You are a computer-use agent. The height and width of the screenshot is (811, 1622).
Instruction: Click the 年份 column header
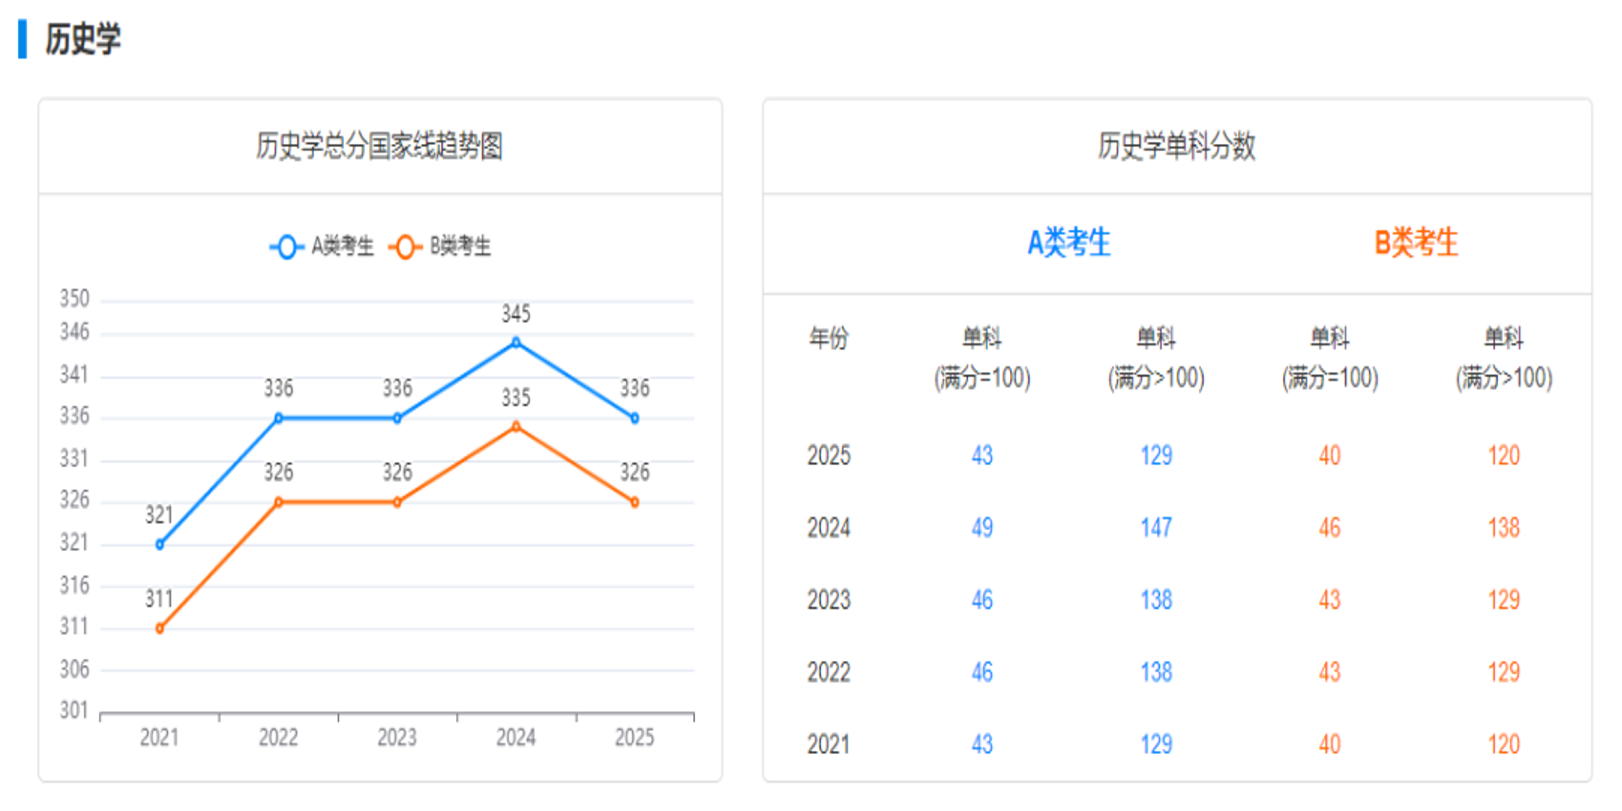(828, 338)
